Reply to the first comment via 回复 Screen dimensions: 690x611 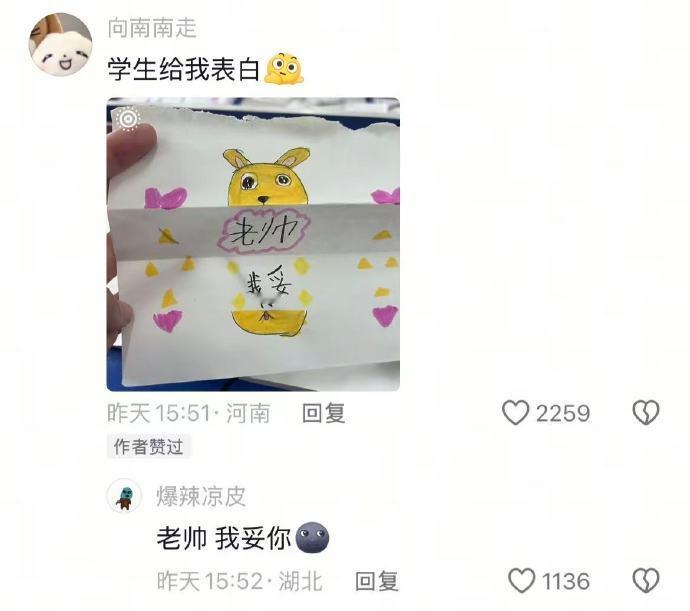[x=324, y=413]
